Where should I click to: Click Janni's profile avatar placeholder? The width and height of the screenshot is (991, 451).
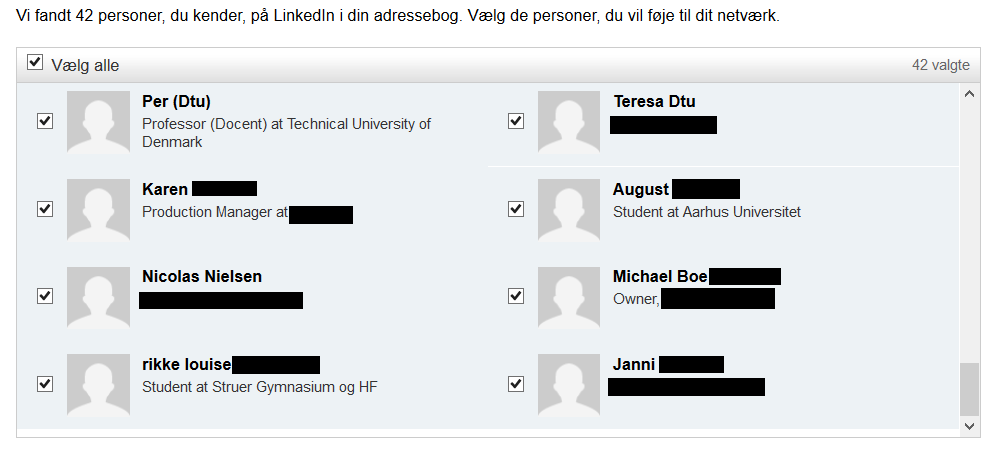pyautogui.click(x=569, y=384)
